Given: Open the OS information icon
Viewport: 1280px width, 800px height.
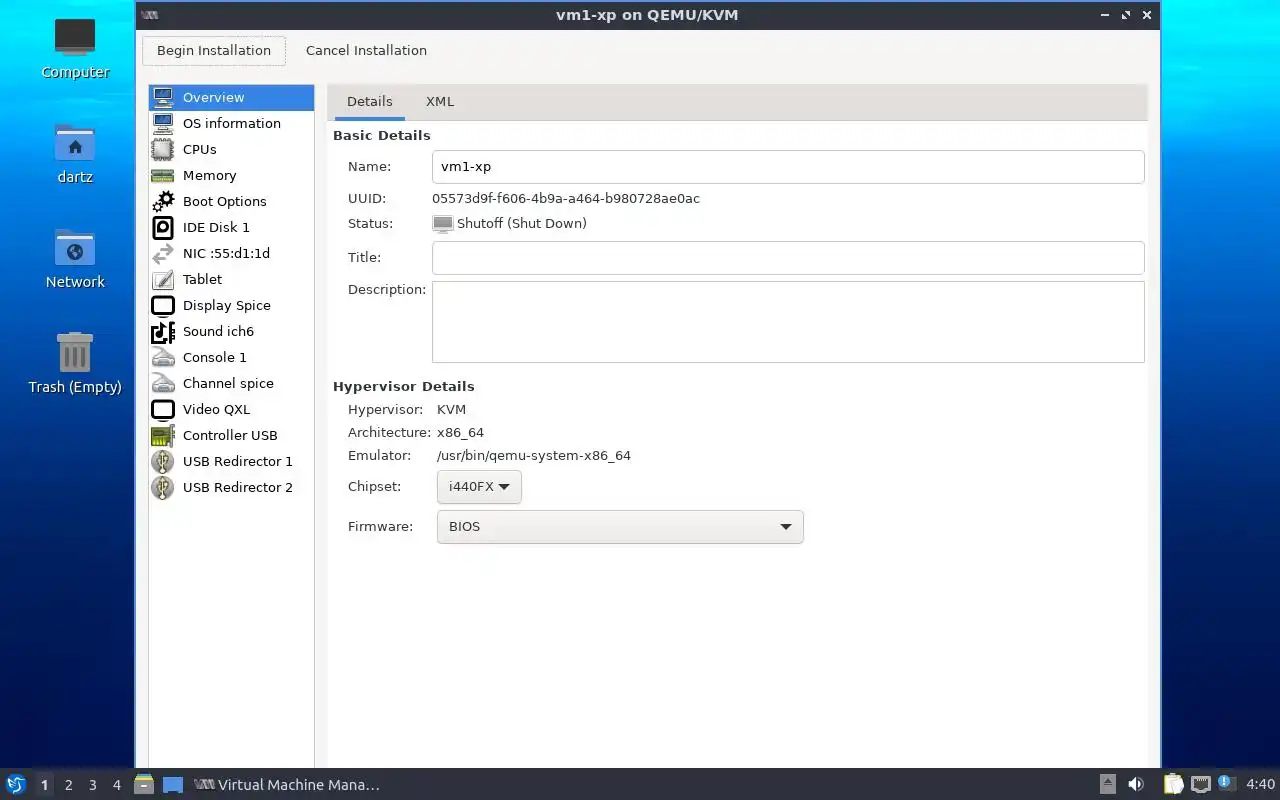Looking at the screenshot, I should coord(163,123).
